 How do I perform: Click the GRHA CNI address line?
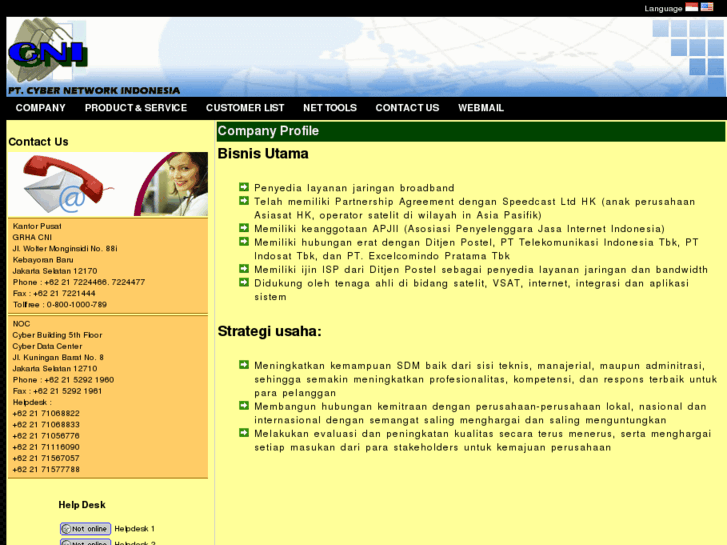[x=32, y=237]
